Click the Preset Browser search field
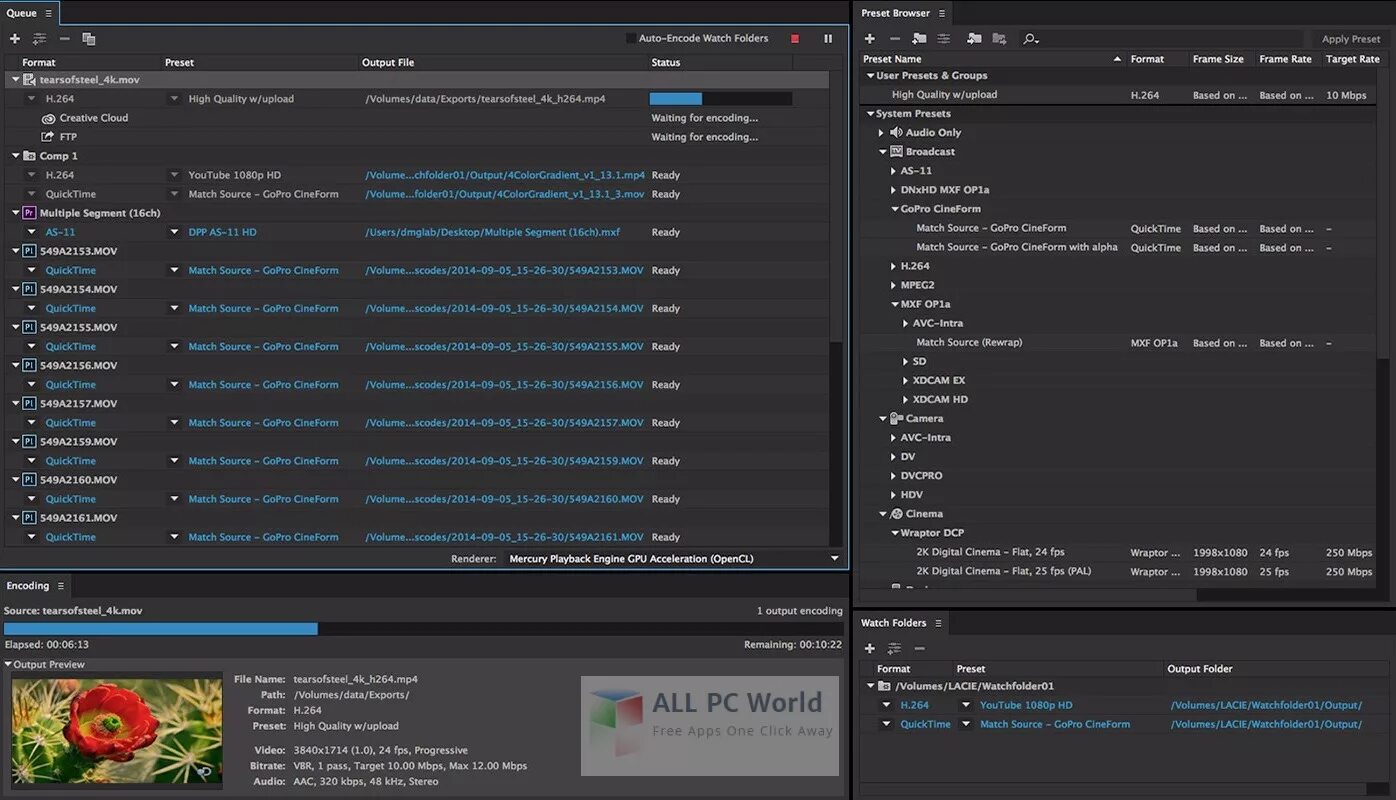Image resolution: width=1396 pixels, height=800 pixels. (1163, 39)
